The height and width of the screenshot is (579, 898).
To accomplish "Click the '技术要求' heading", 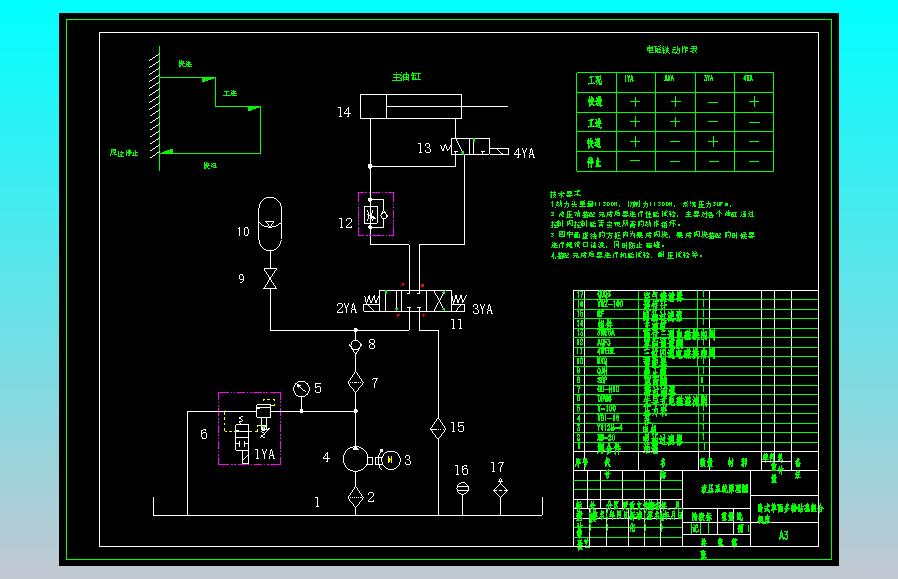I will pyautogui.click(x=565, y=194).
